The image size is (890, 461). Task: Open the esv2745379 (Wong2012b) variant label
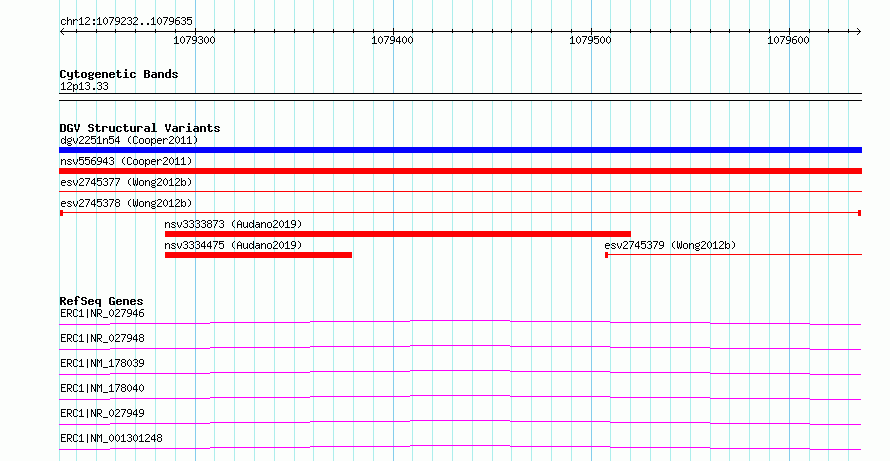pos(670,245)
